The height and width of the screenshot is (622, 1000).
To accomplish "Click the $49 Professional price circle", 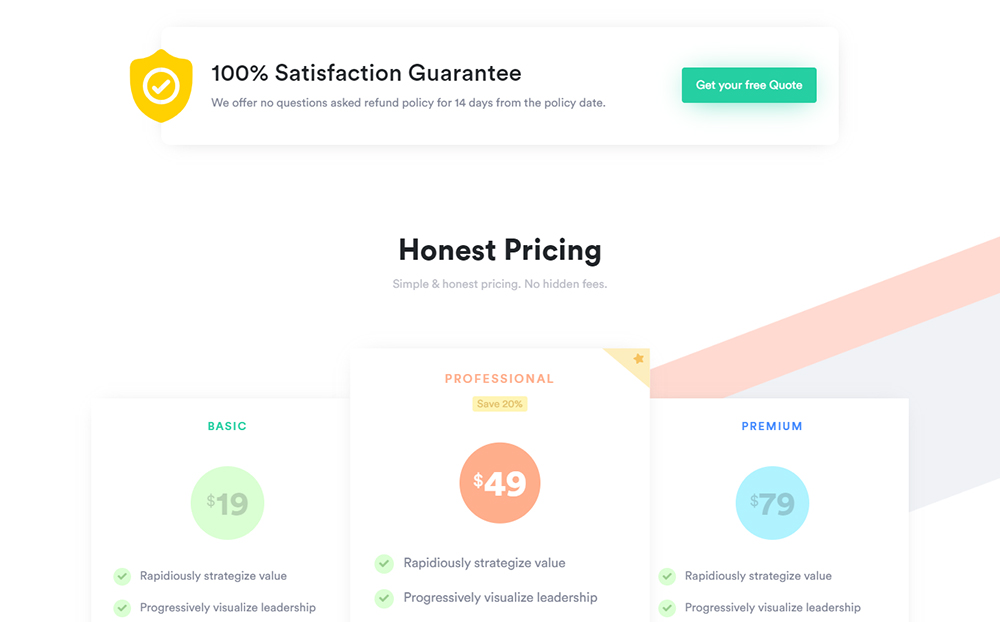I will [x=499, y=483].
